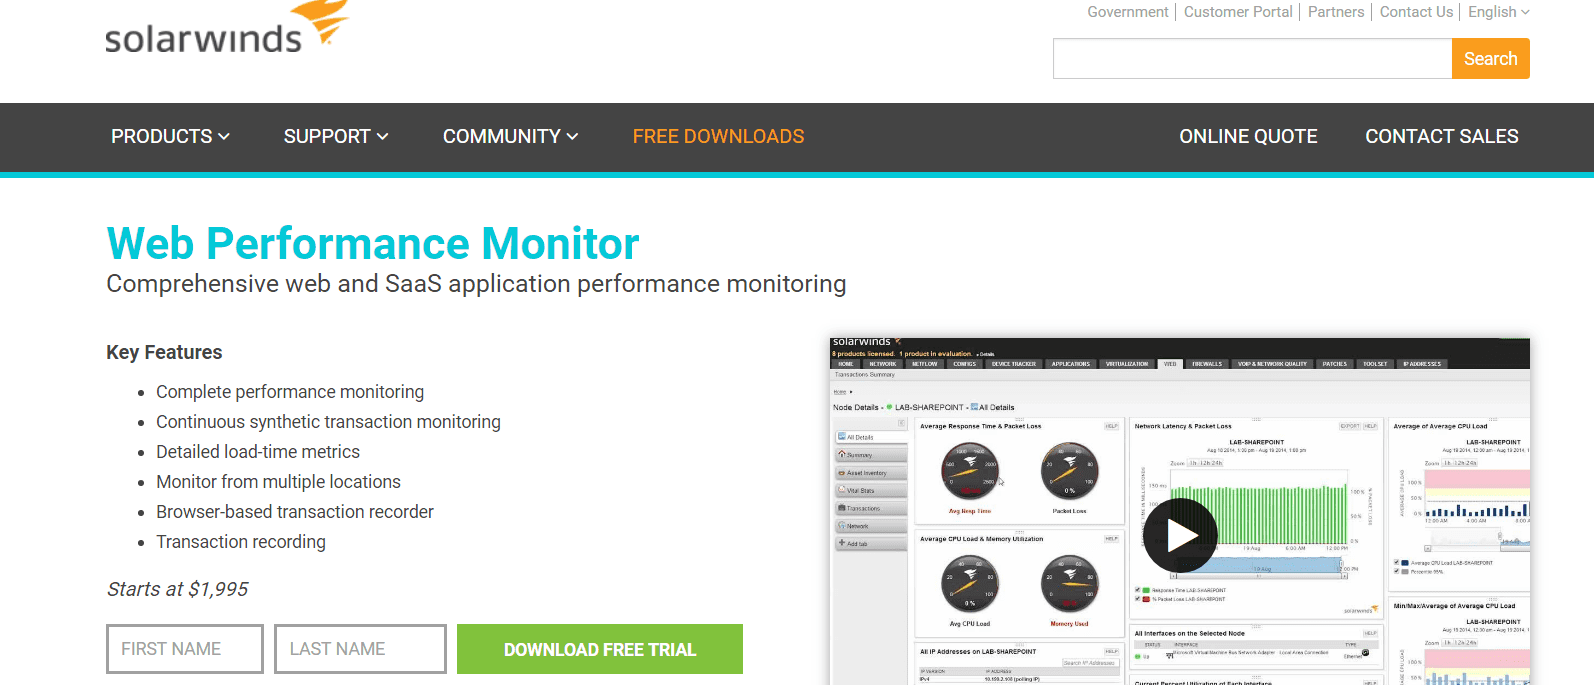
Task: Open the FREE DOWNLOADS menu item
Action: point(718,136)
